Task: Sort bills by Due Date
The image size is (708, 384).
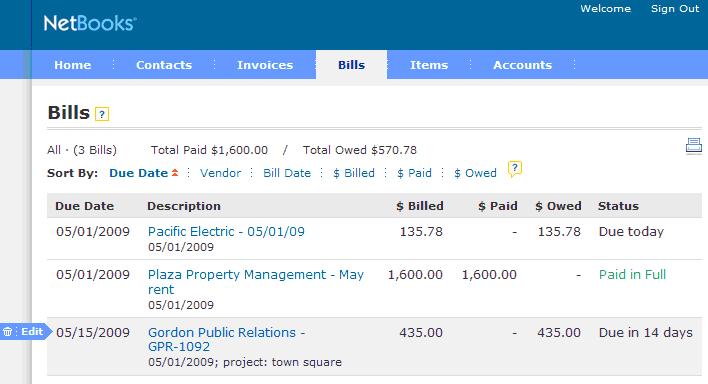Action: 139,173
